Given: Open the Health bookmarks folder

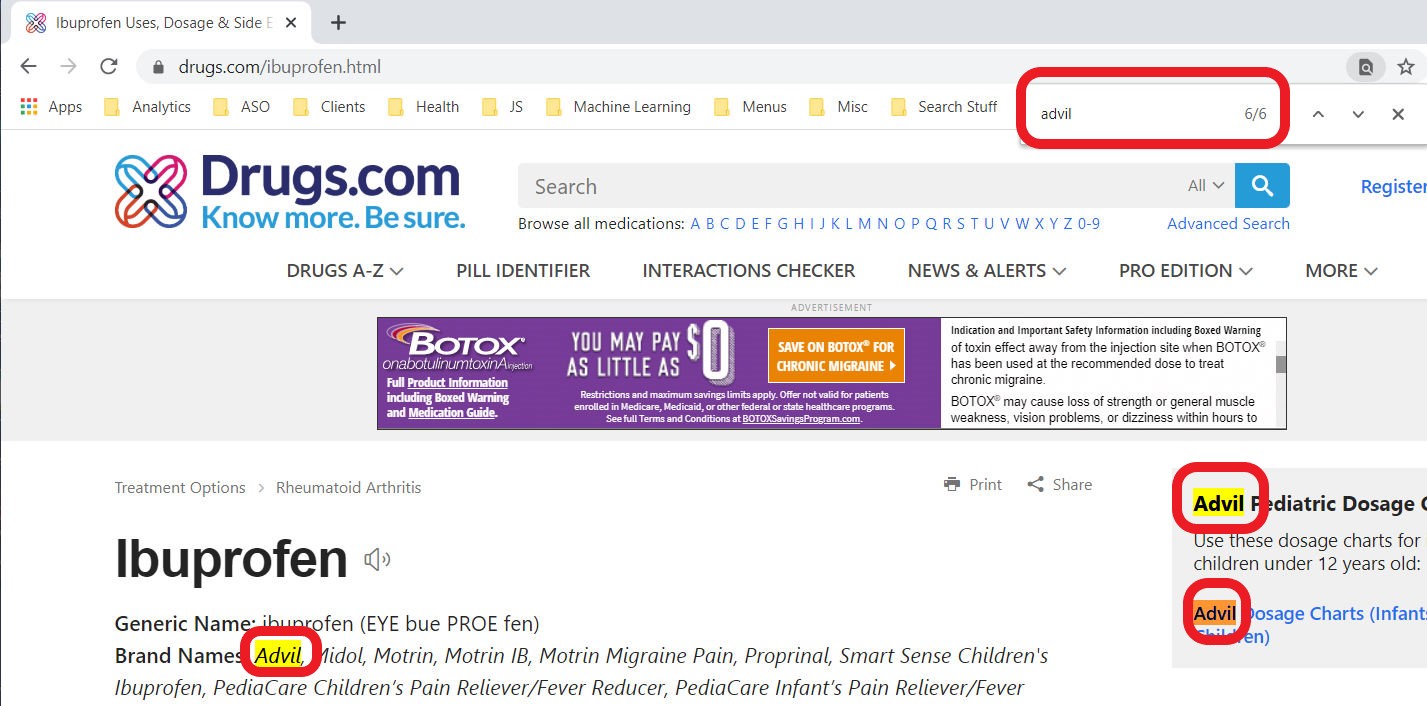Looking at the screenshot, I should pyautogui.click(x=424, y=106).
